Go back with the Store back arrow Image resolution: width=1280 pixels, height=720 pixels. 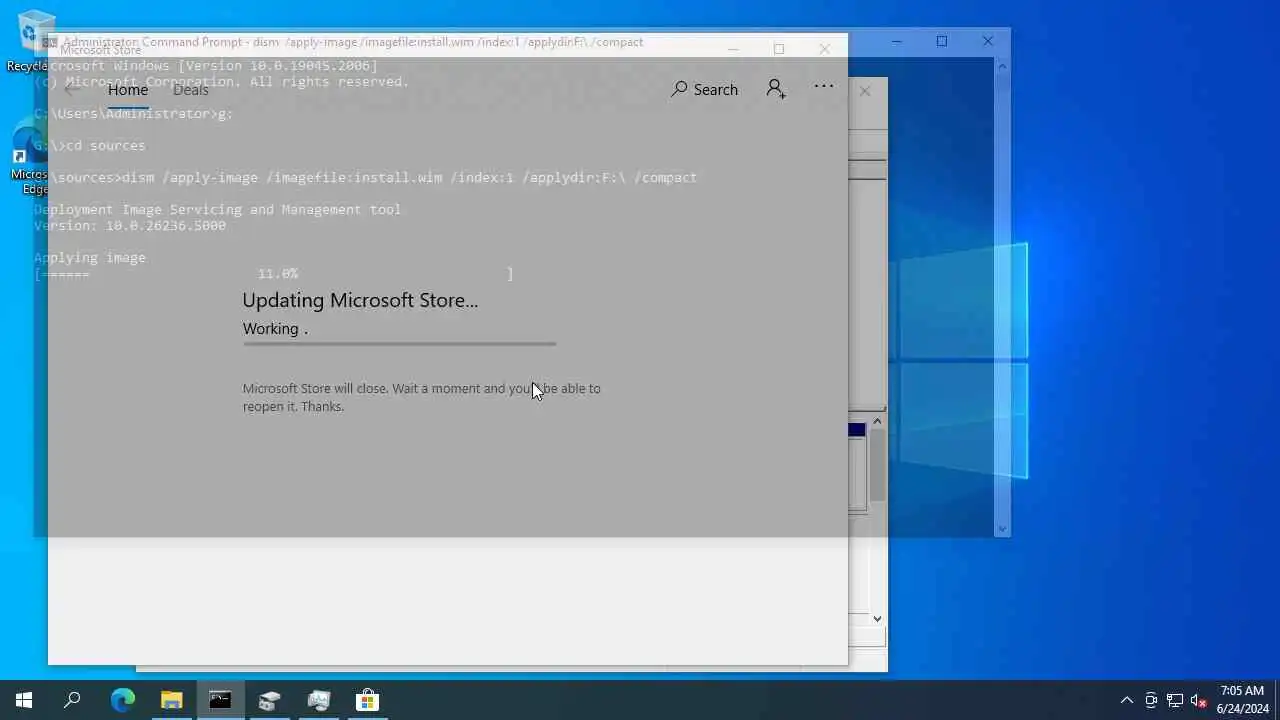[71, 90]
